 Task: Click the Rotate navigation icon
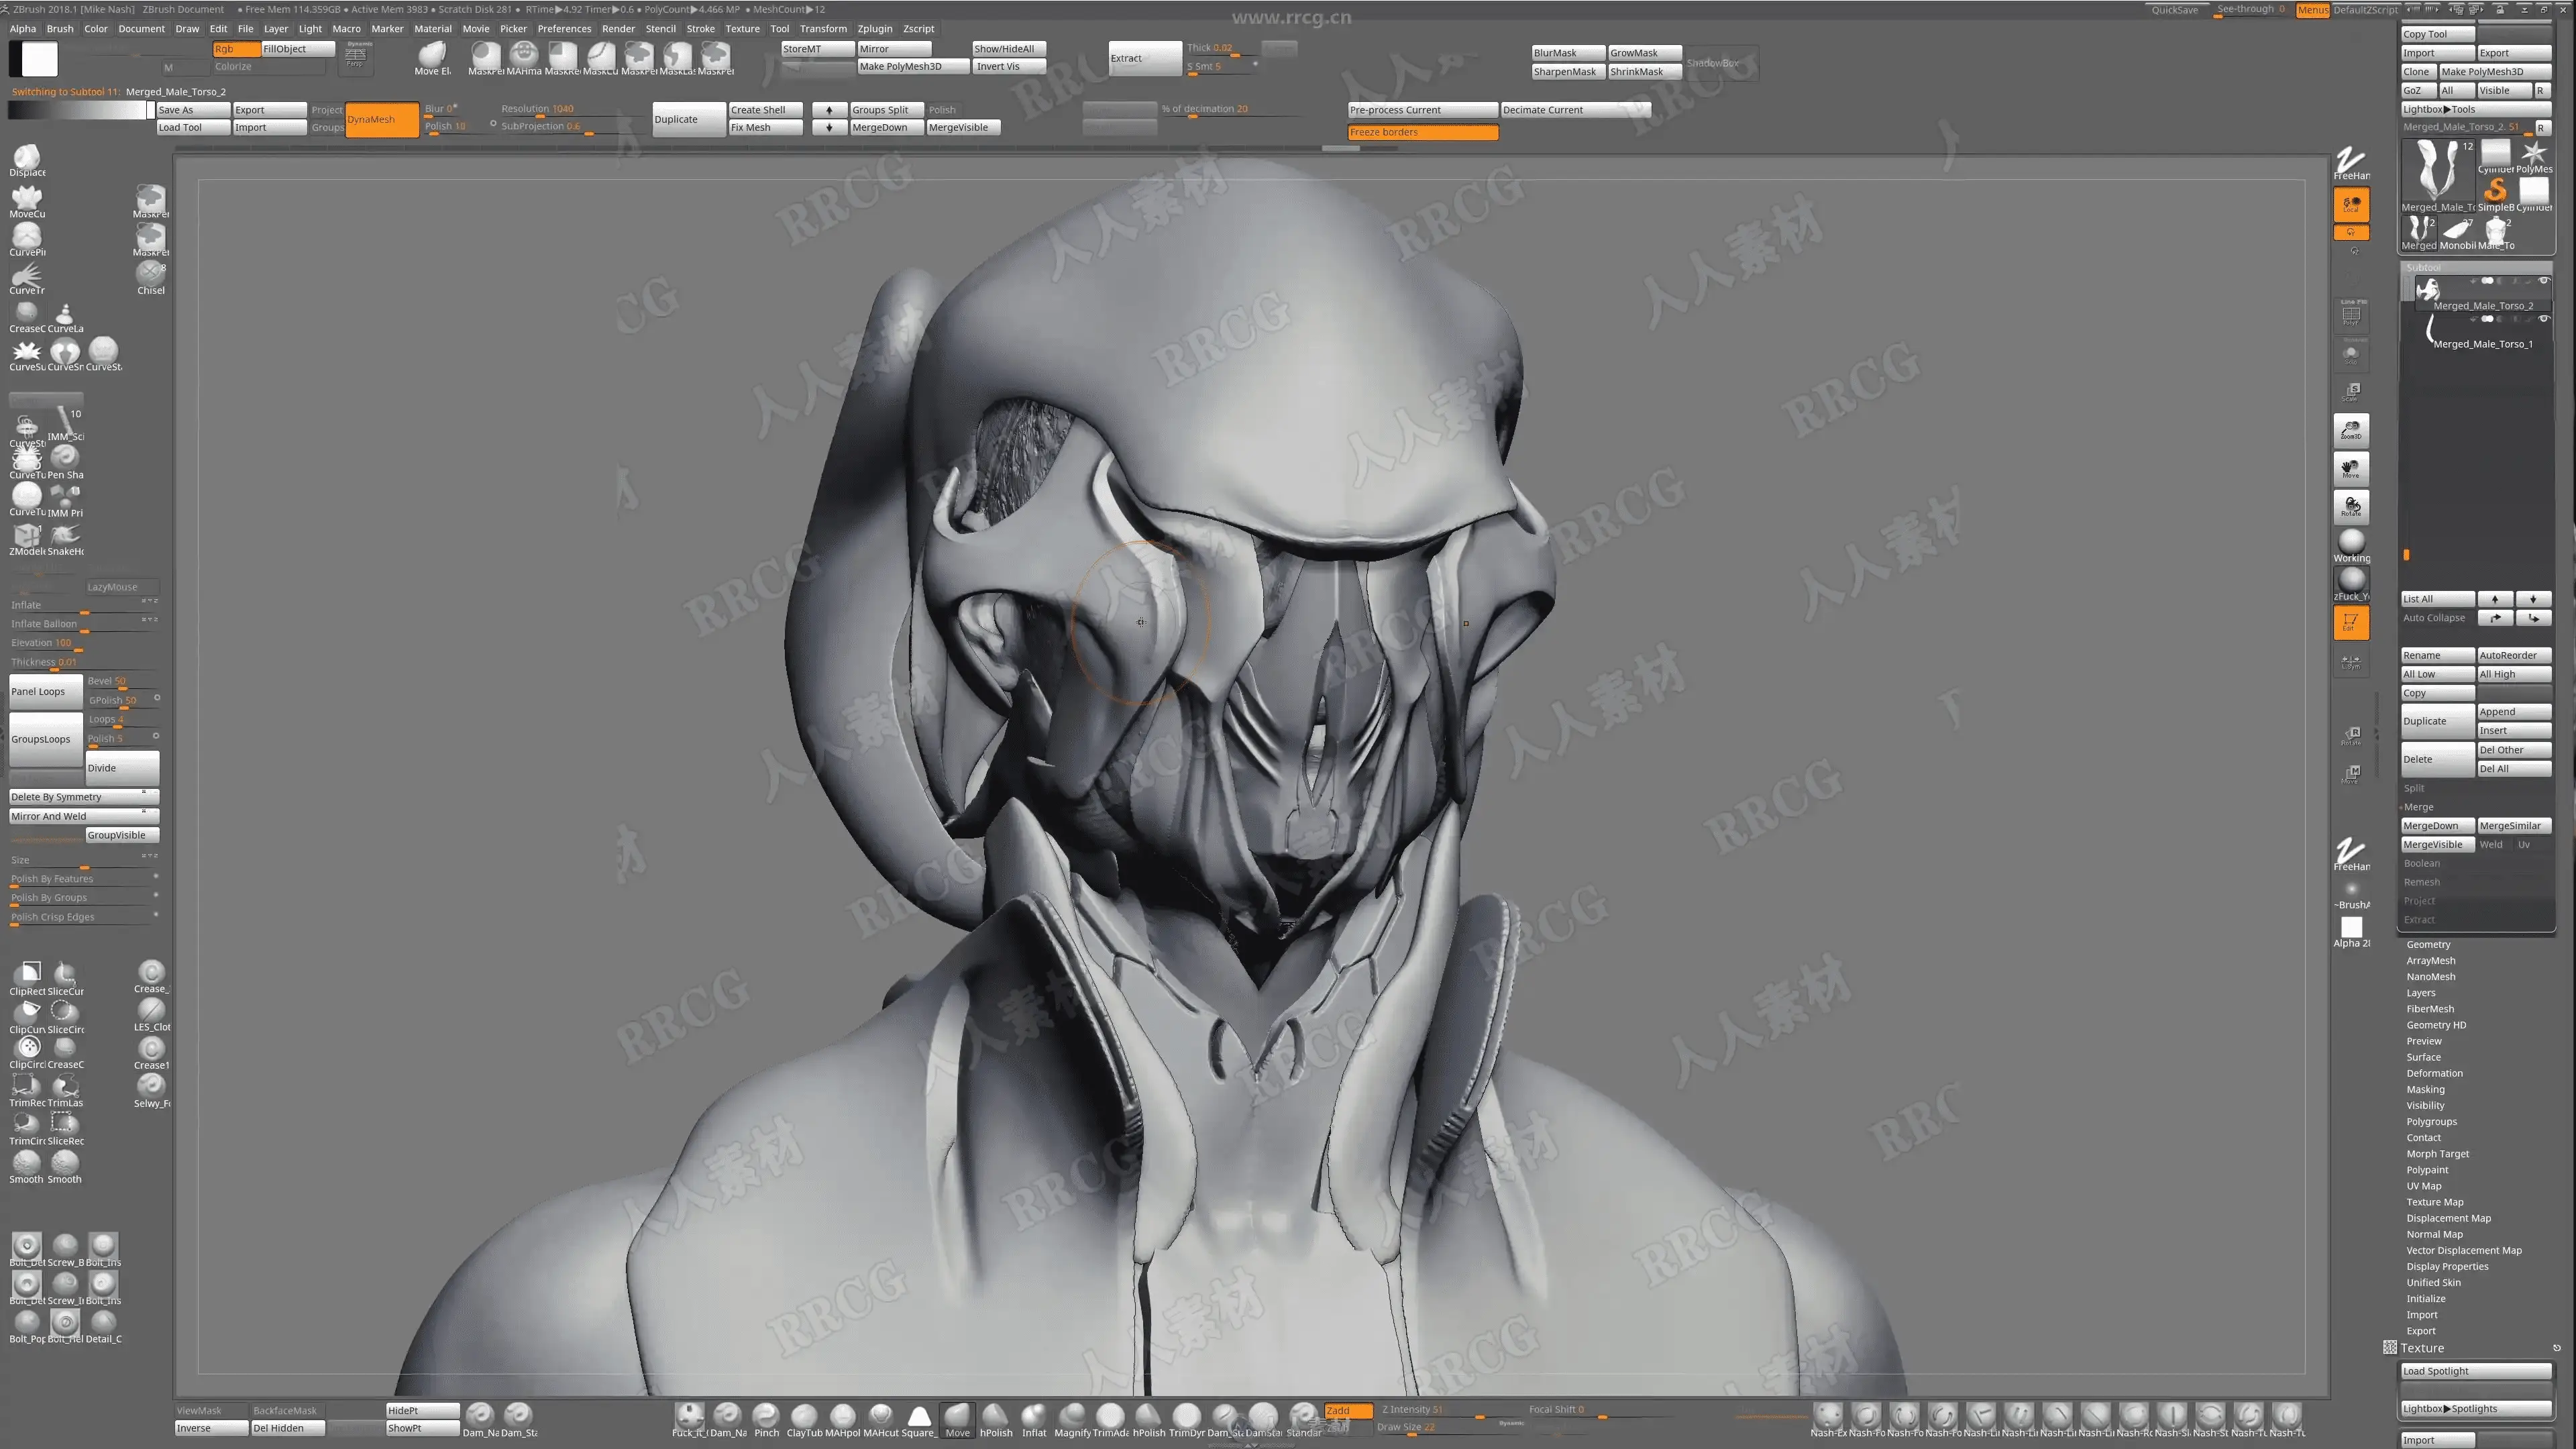2351,506
